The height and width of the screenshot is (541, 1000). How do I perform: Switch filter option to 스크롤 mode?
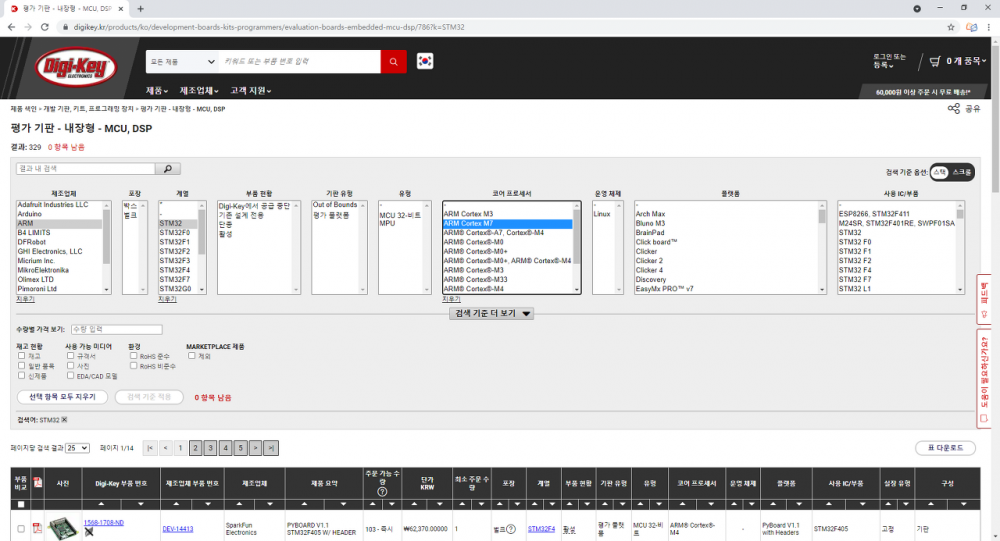(961, 172)
